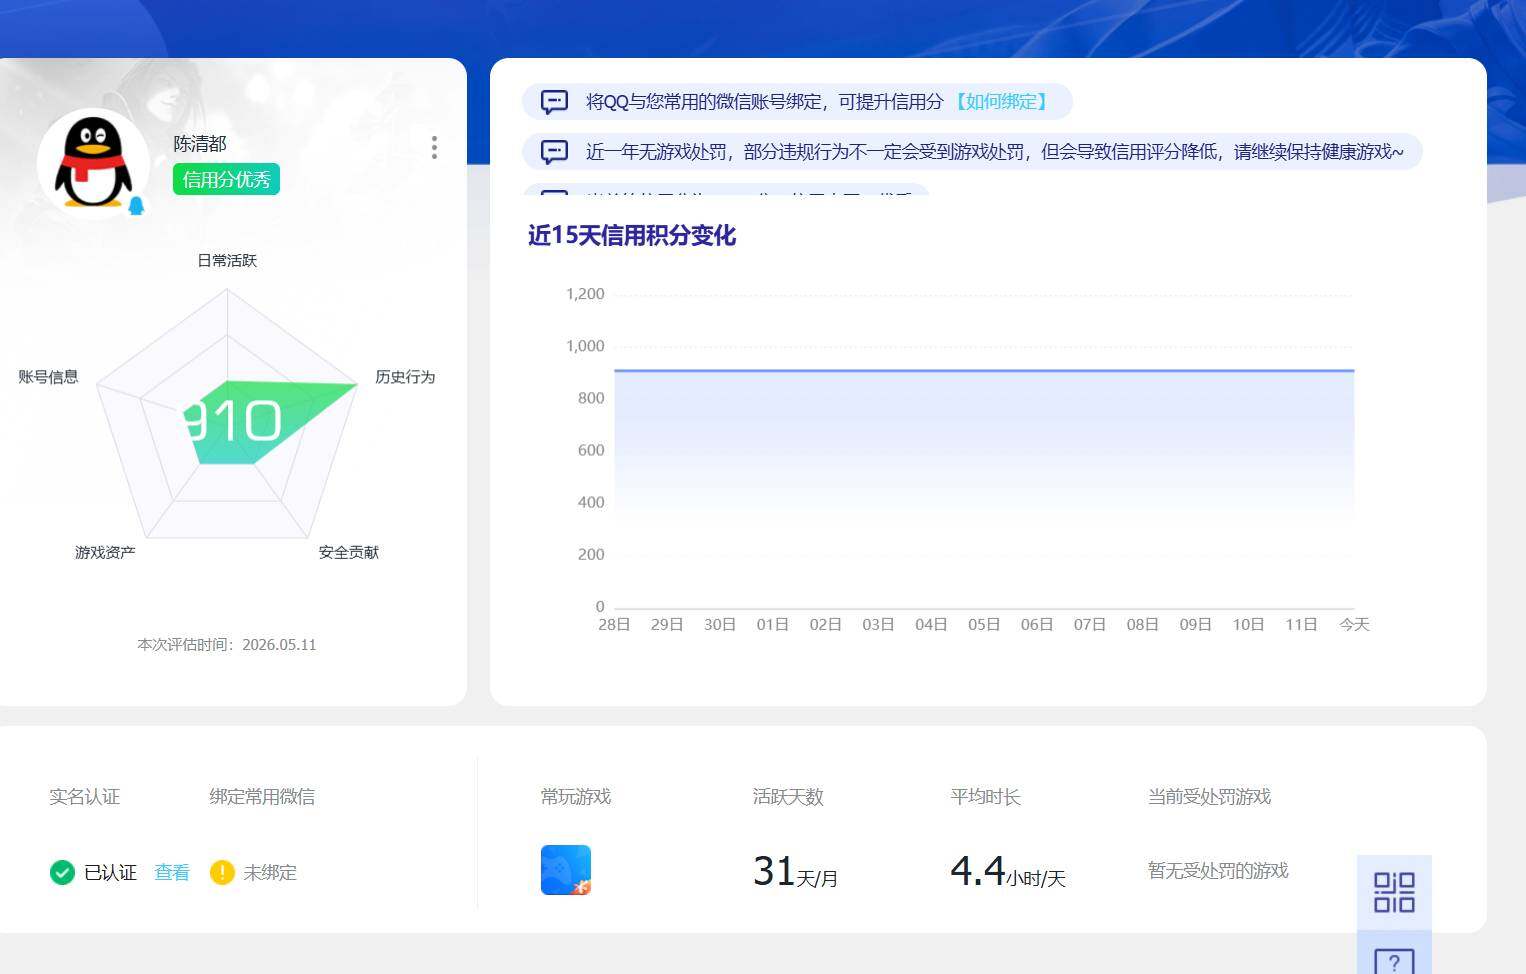Screen dimensions: 1526x974
Task: Click the 4.4小时/天 average duration value
Action: [x=1008, y=872]
